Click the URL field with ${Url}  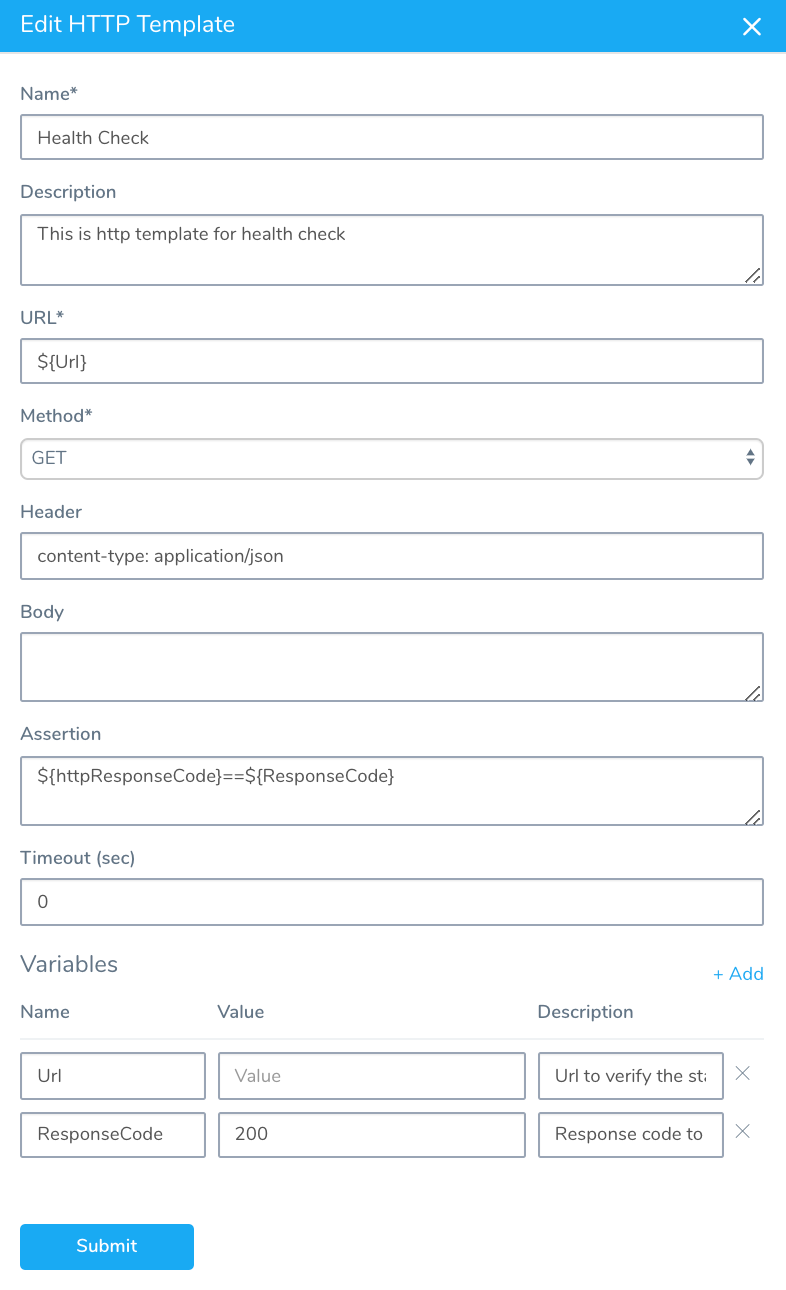click(x=392, y=361)
